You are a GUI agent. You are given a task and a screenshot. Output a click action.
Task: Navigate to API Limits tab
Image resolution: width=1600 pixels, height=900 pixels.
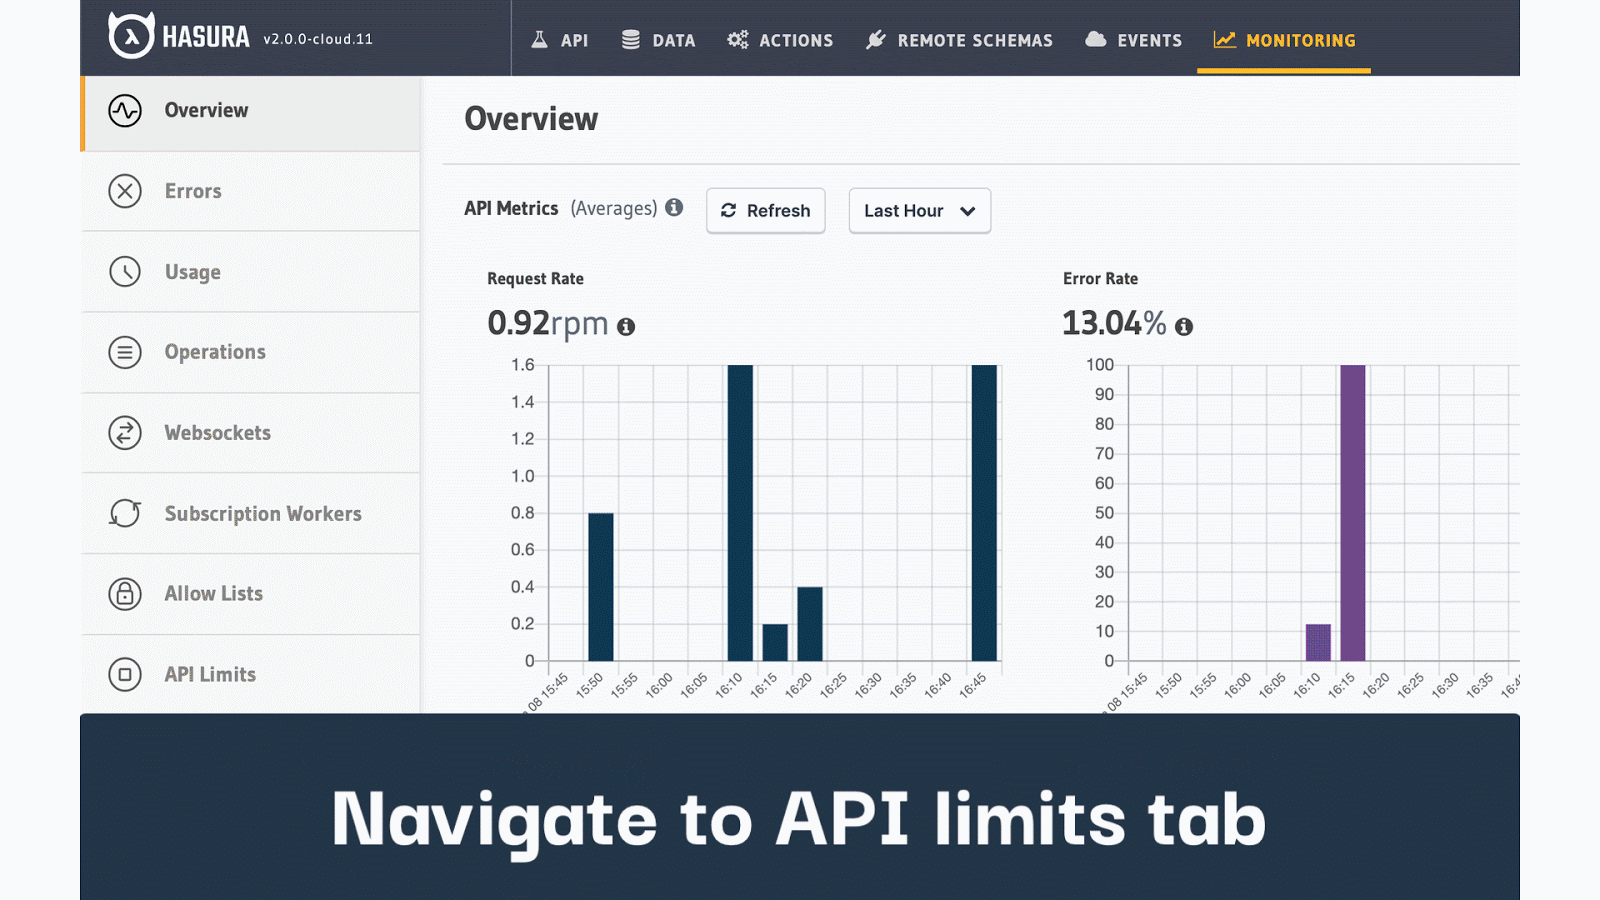pyautogui.click(x=250, y=674)
